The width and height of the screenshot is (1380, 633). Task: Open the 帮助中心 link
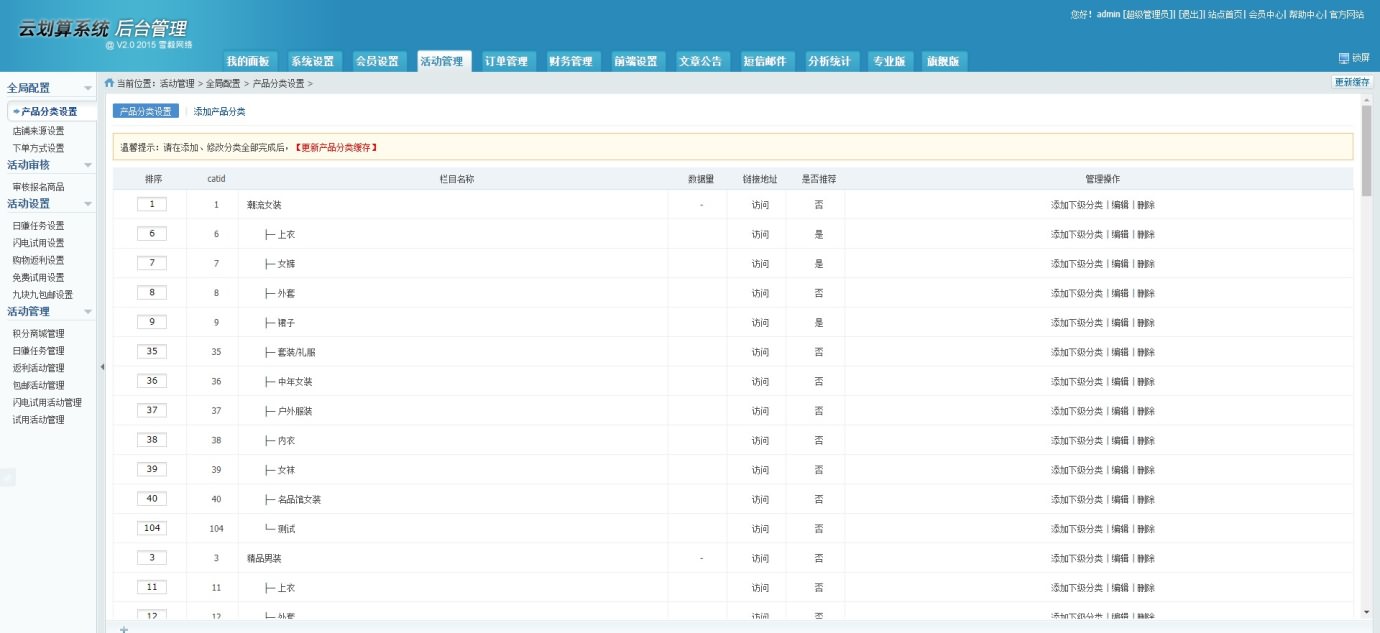click(1306, 14)
